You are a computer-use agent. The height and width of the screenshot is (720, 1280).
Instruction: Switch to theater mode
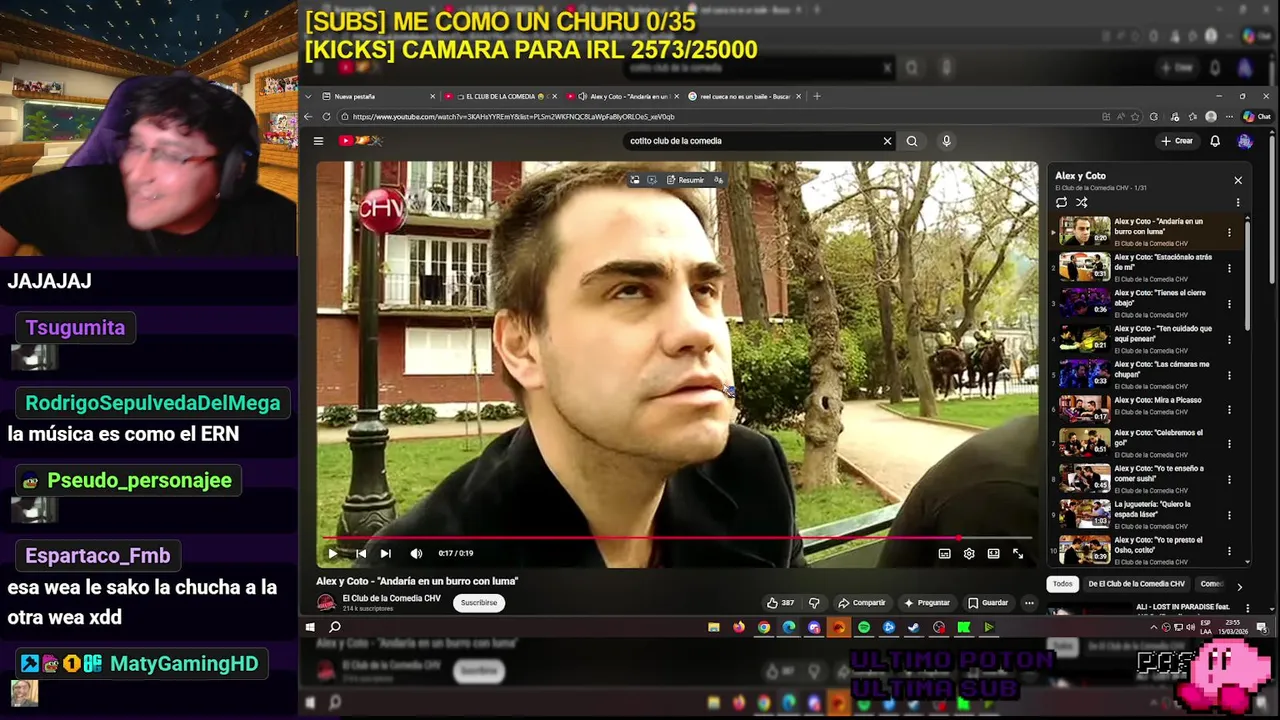pyautogui.click(x=993, y=553)
